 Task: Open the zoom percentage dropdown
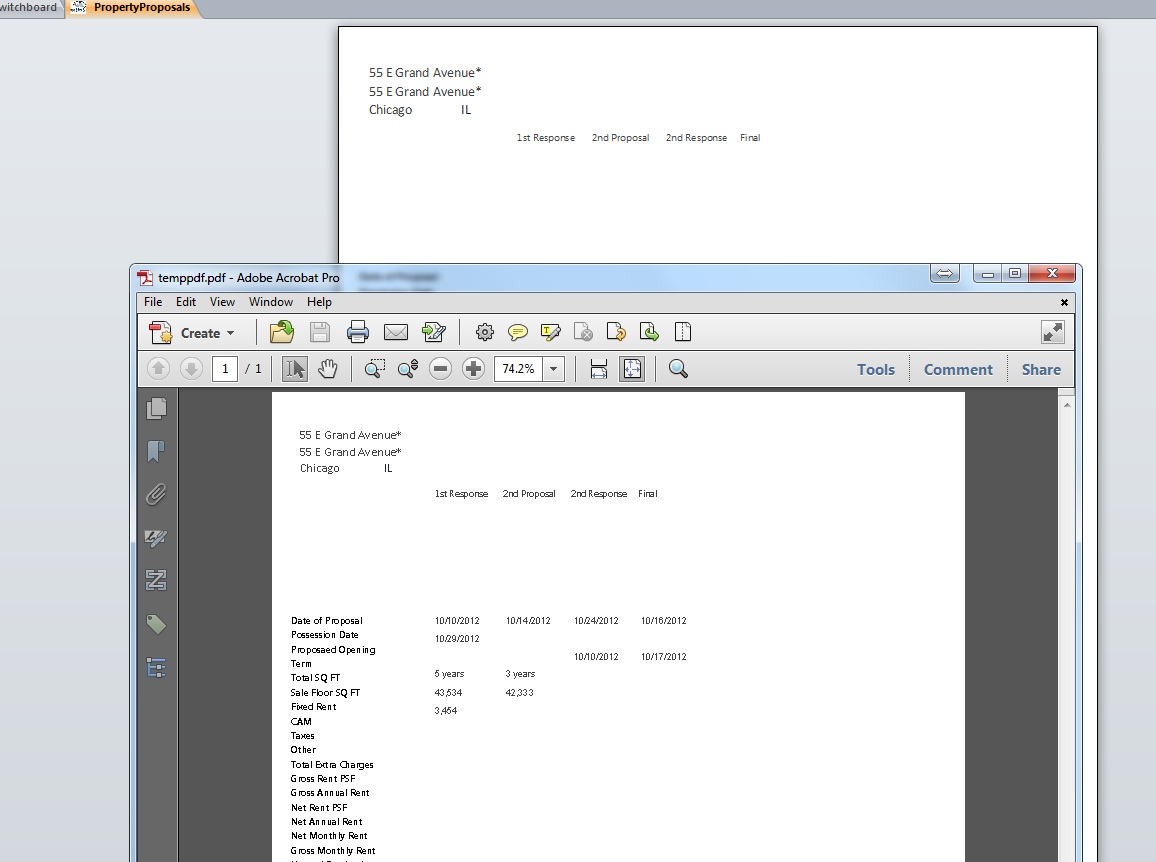pyautogui.click(x=553, y=368)
